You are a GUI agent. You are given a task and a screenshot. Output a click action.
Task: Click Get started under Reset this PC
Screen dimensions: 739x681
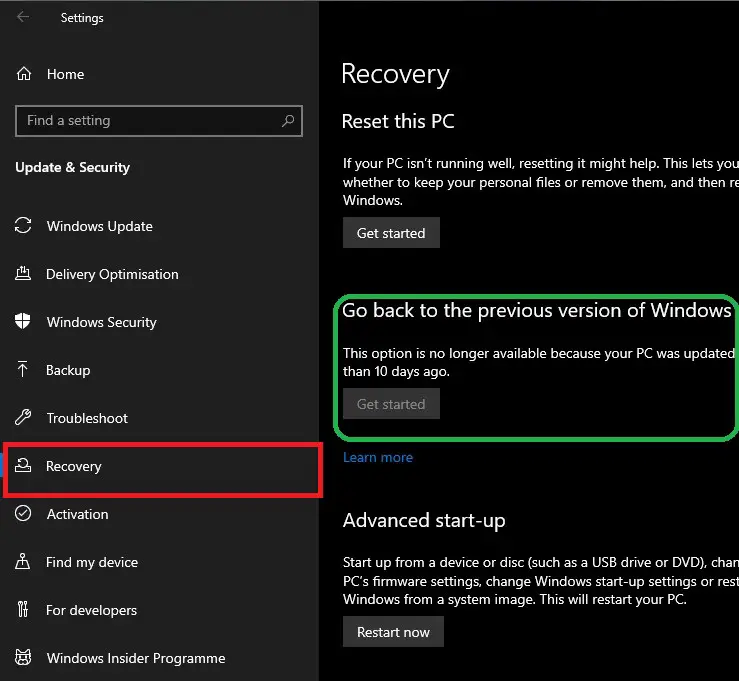(391, 233)
